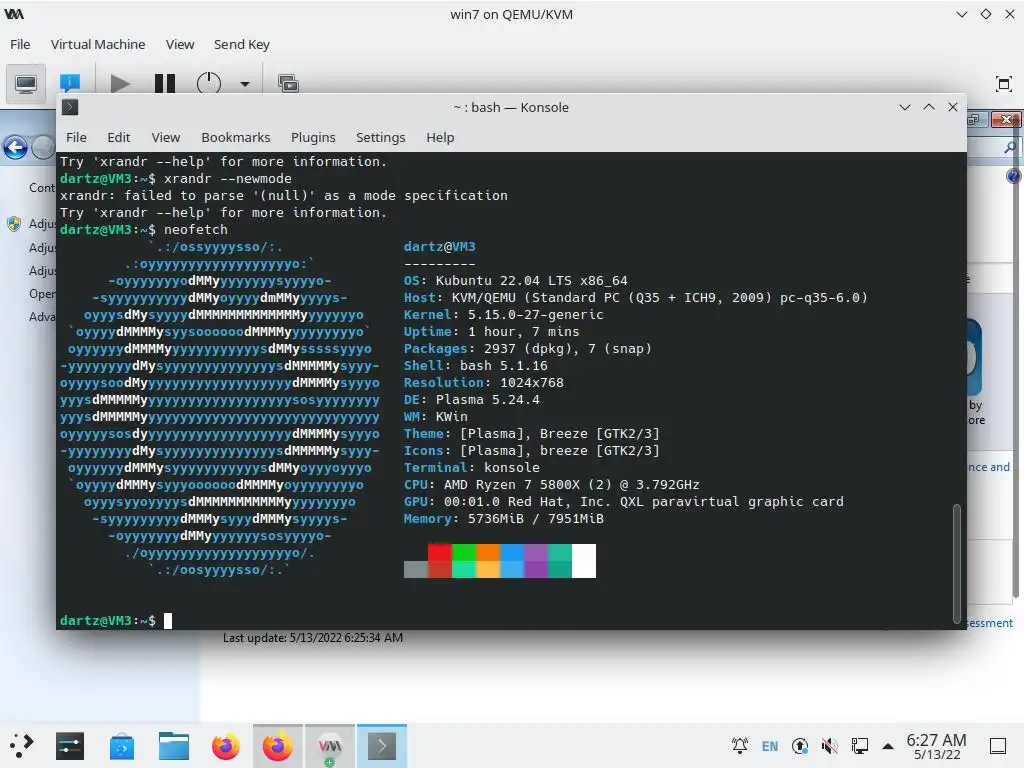The height and width of the screenshot is (768, 1024).
Task: Click the search icon in Windows 7 window
Action: (1010, 148)
